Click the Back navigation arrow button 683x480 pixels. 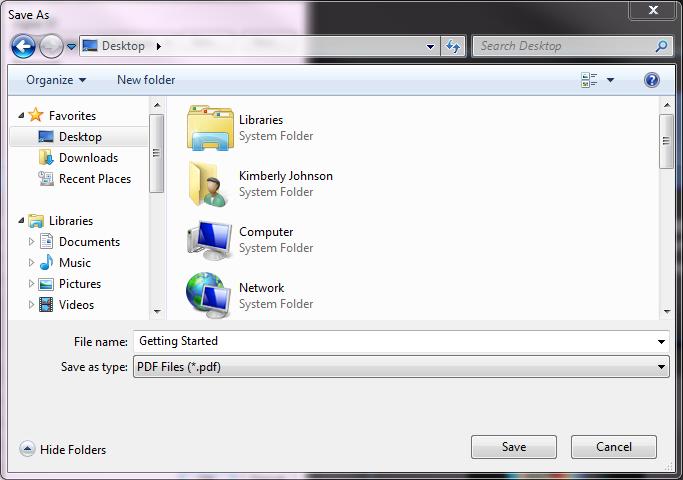coord(24,46)
